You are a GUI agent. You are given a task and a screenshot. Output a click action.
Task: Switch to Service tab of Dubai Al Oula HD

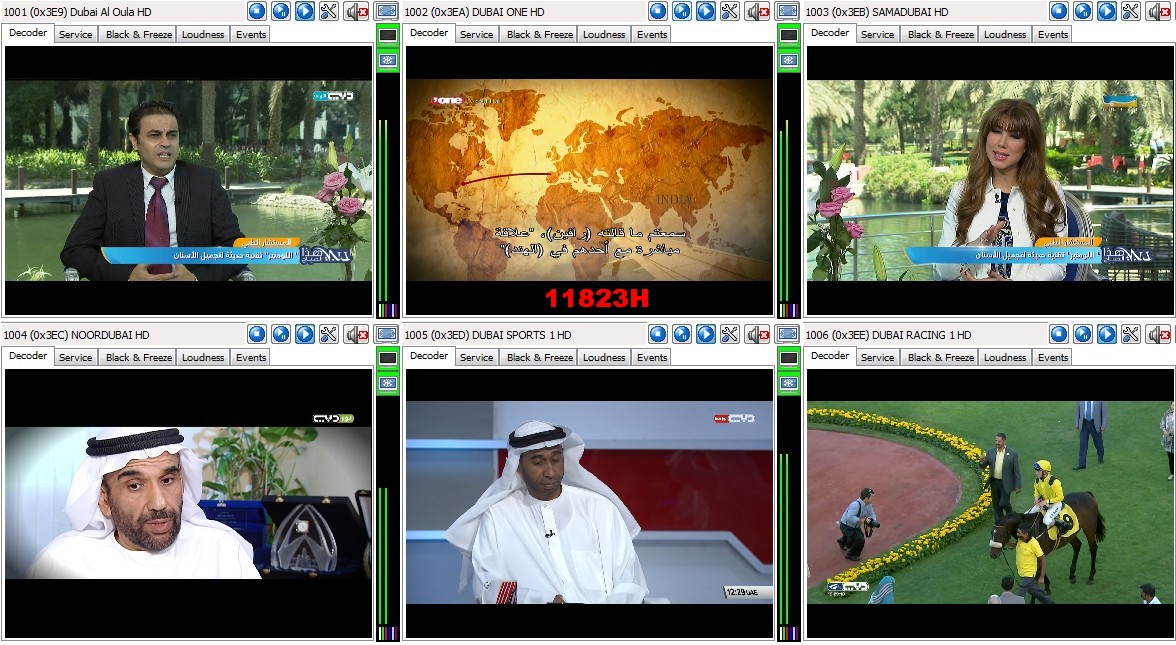coord(76,34)
